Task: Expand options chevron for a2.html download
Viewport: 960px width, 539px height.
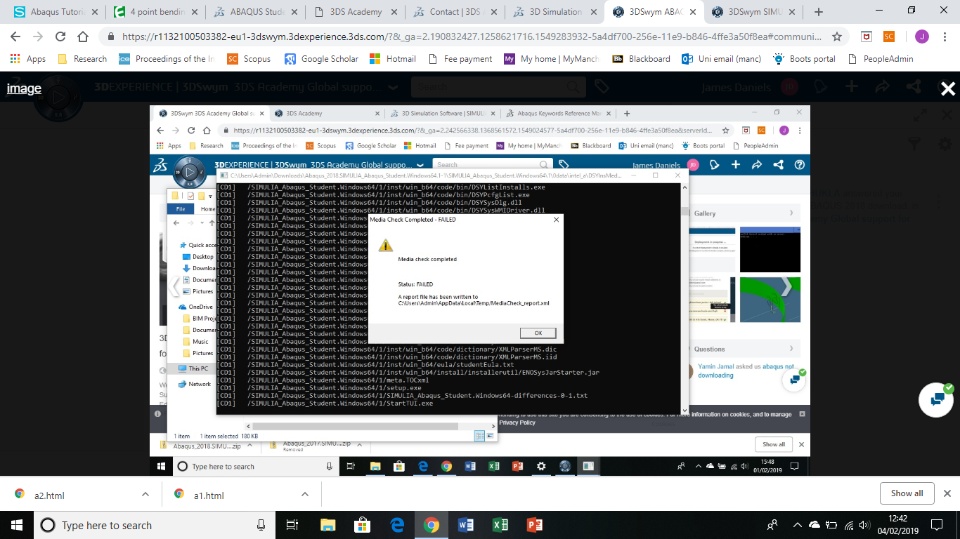Action: [145, 494]
